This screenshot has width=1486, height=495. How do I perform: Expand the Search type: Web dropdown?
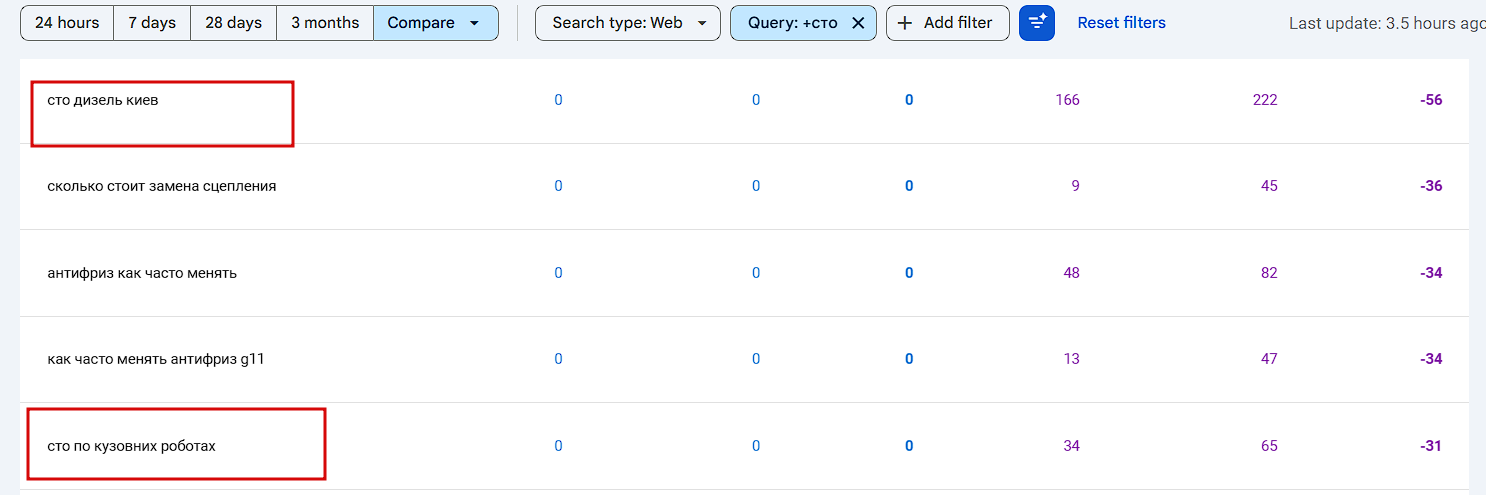702,23
